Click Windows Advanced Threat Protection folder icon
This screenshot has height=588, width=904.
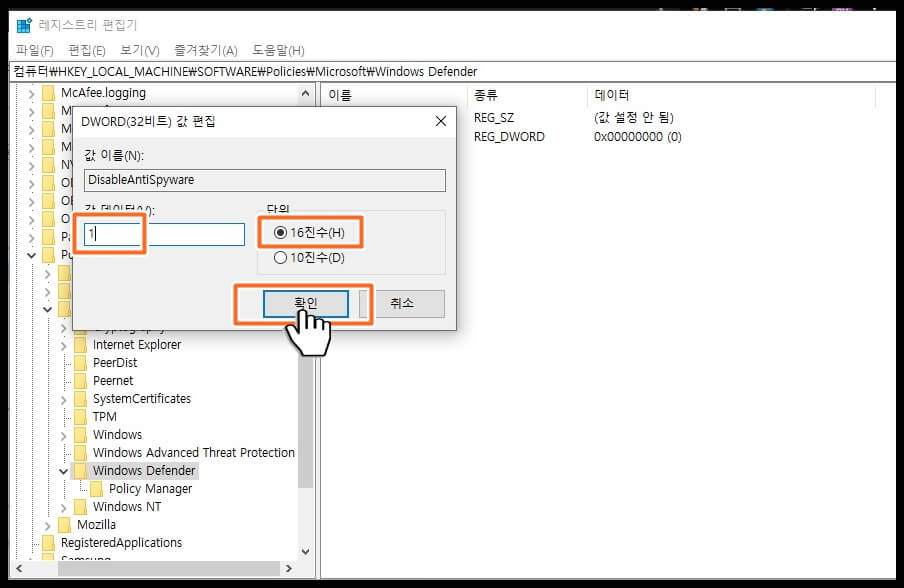point(81,453)
